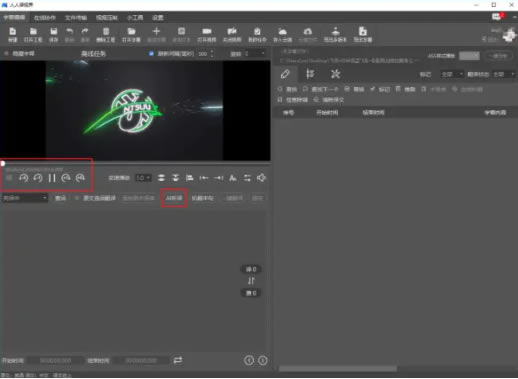Click the split subtitle line icon

(x=176, y=178)
